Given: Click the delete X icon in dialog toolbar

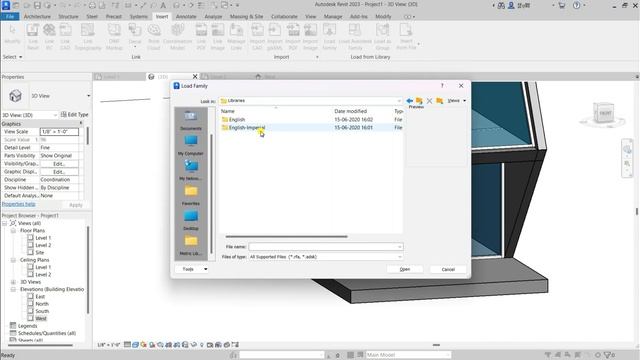Looking at the screenshot, I should (429, 101).
